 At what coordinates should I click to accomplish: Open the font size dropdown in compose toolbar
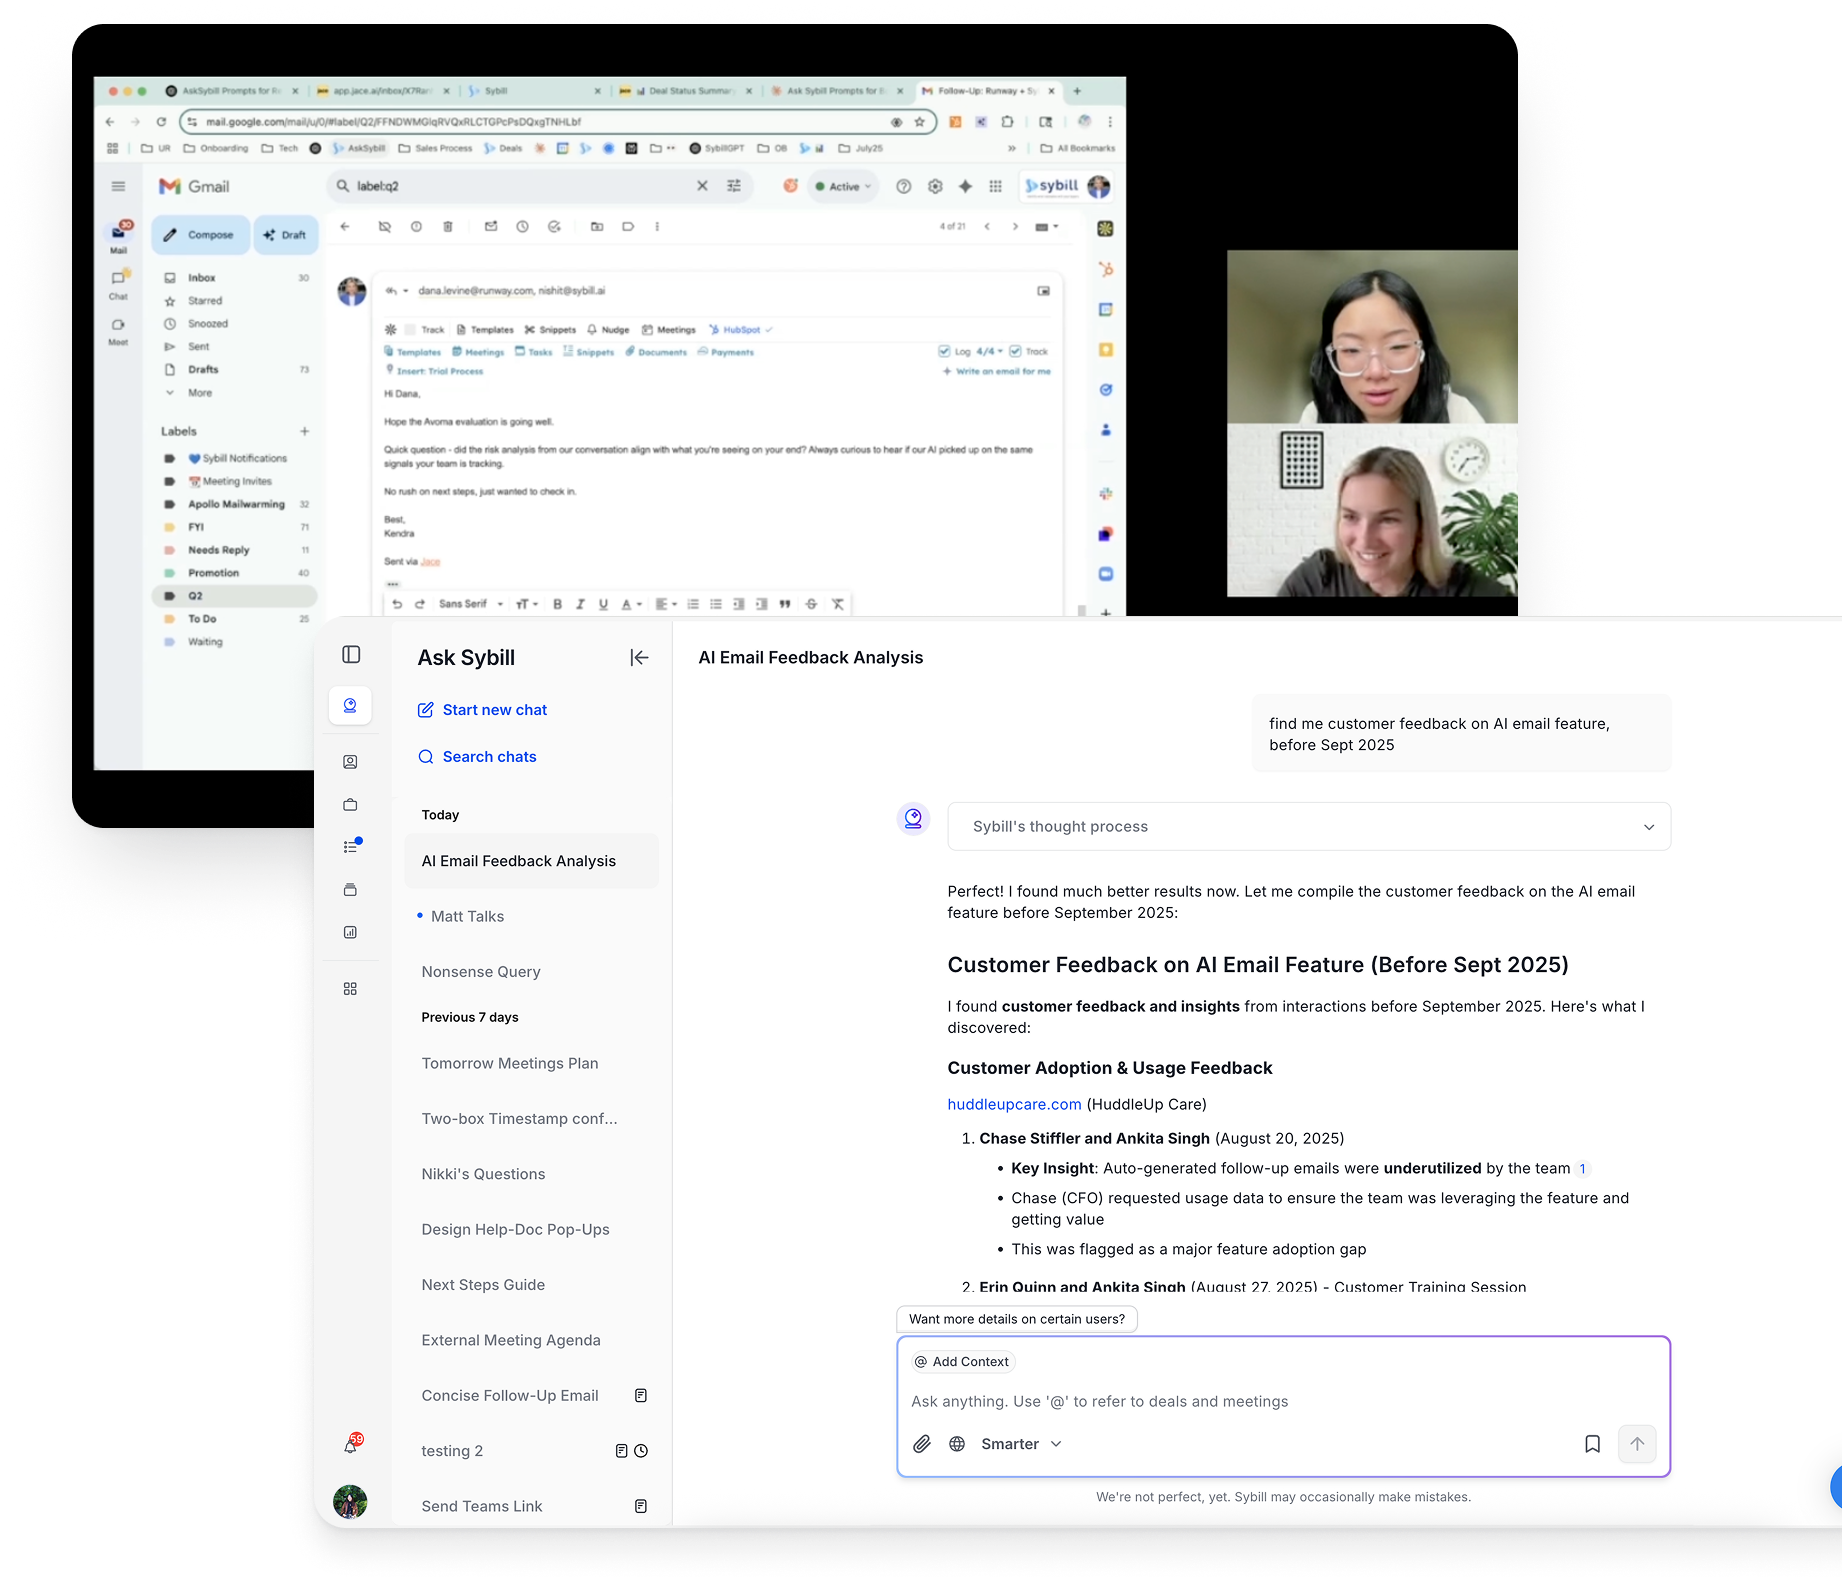527,604
